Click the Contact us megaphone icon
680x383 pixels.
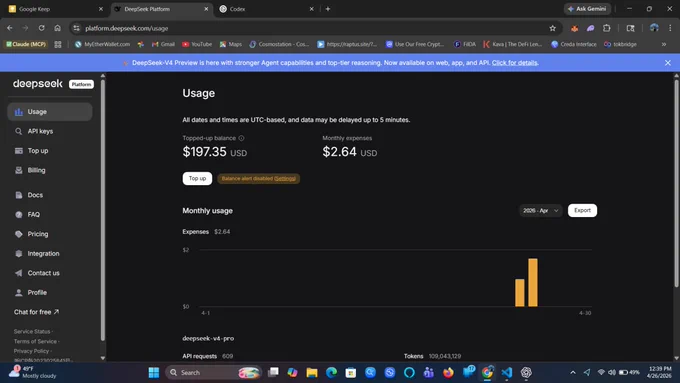pyautogui.click(x=19, y=273)
